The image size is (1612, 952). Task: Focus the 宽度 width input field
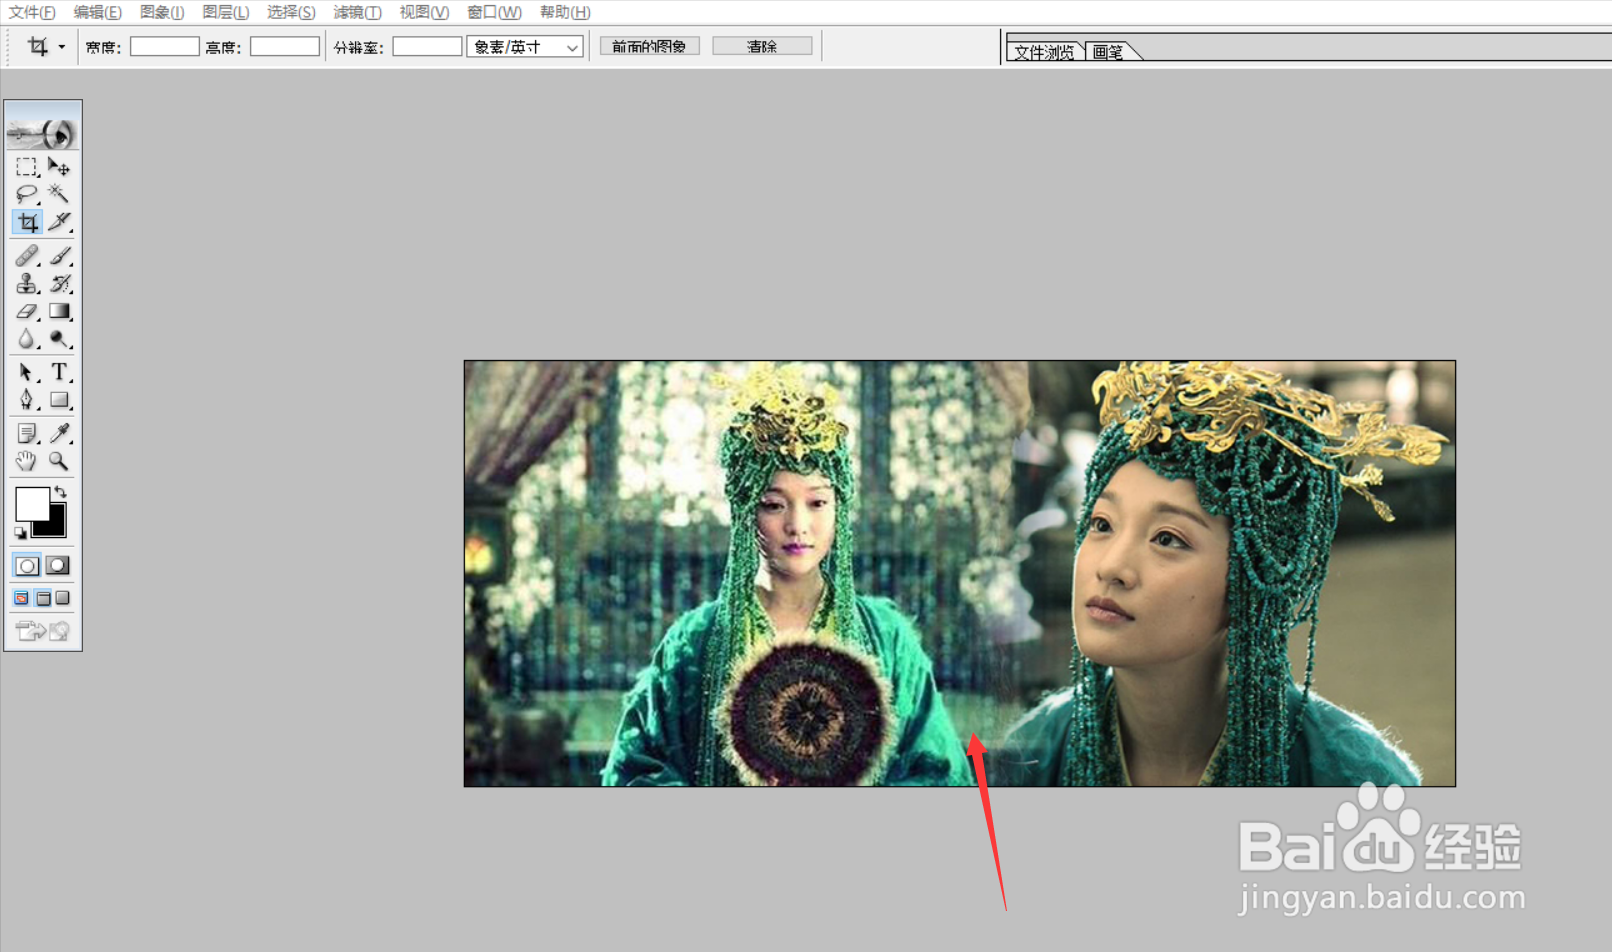165,47
